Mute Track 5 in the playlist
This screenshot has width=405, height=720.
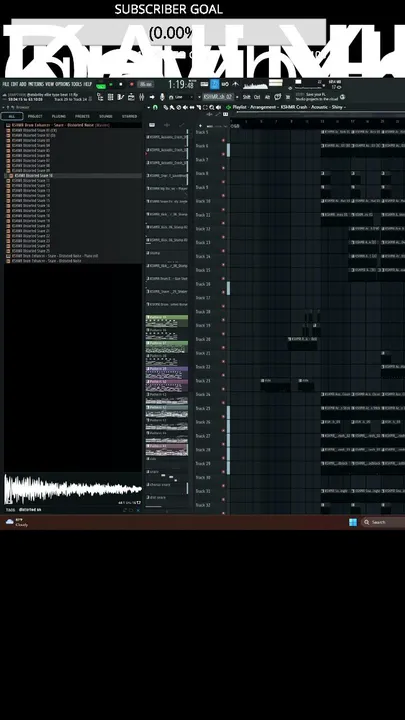224,141
